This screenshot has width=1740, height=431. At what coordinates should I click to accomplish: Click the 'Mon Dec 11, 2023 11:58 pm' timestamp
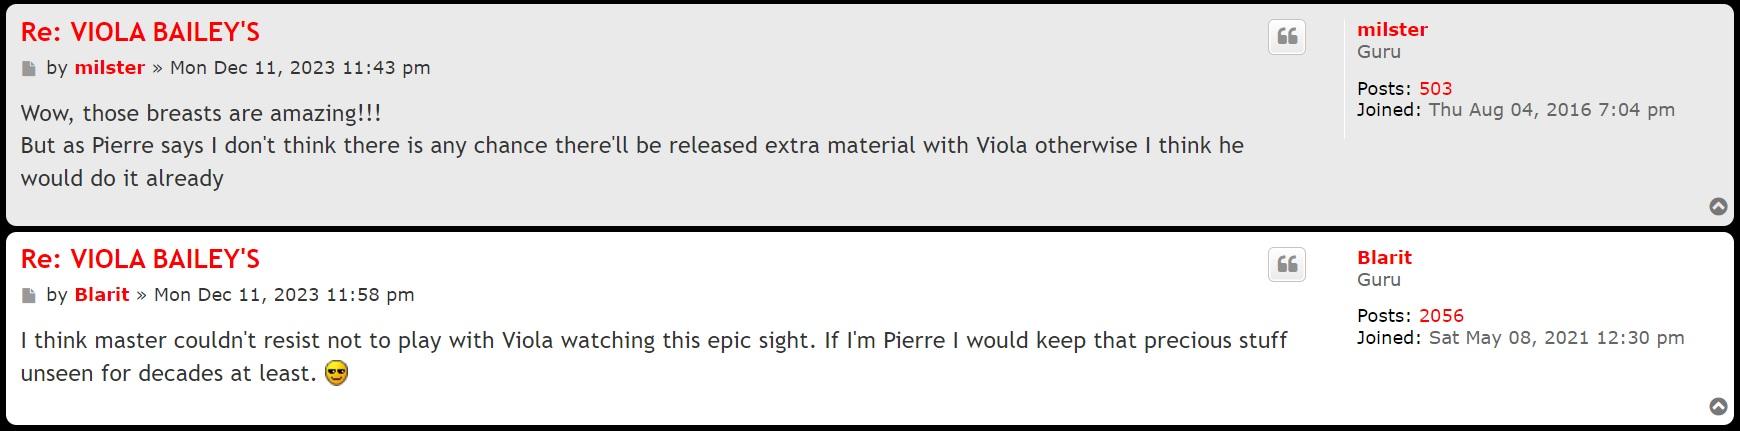(x=284, y=295)
